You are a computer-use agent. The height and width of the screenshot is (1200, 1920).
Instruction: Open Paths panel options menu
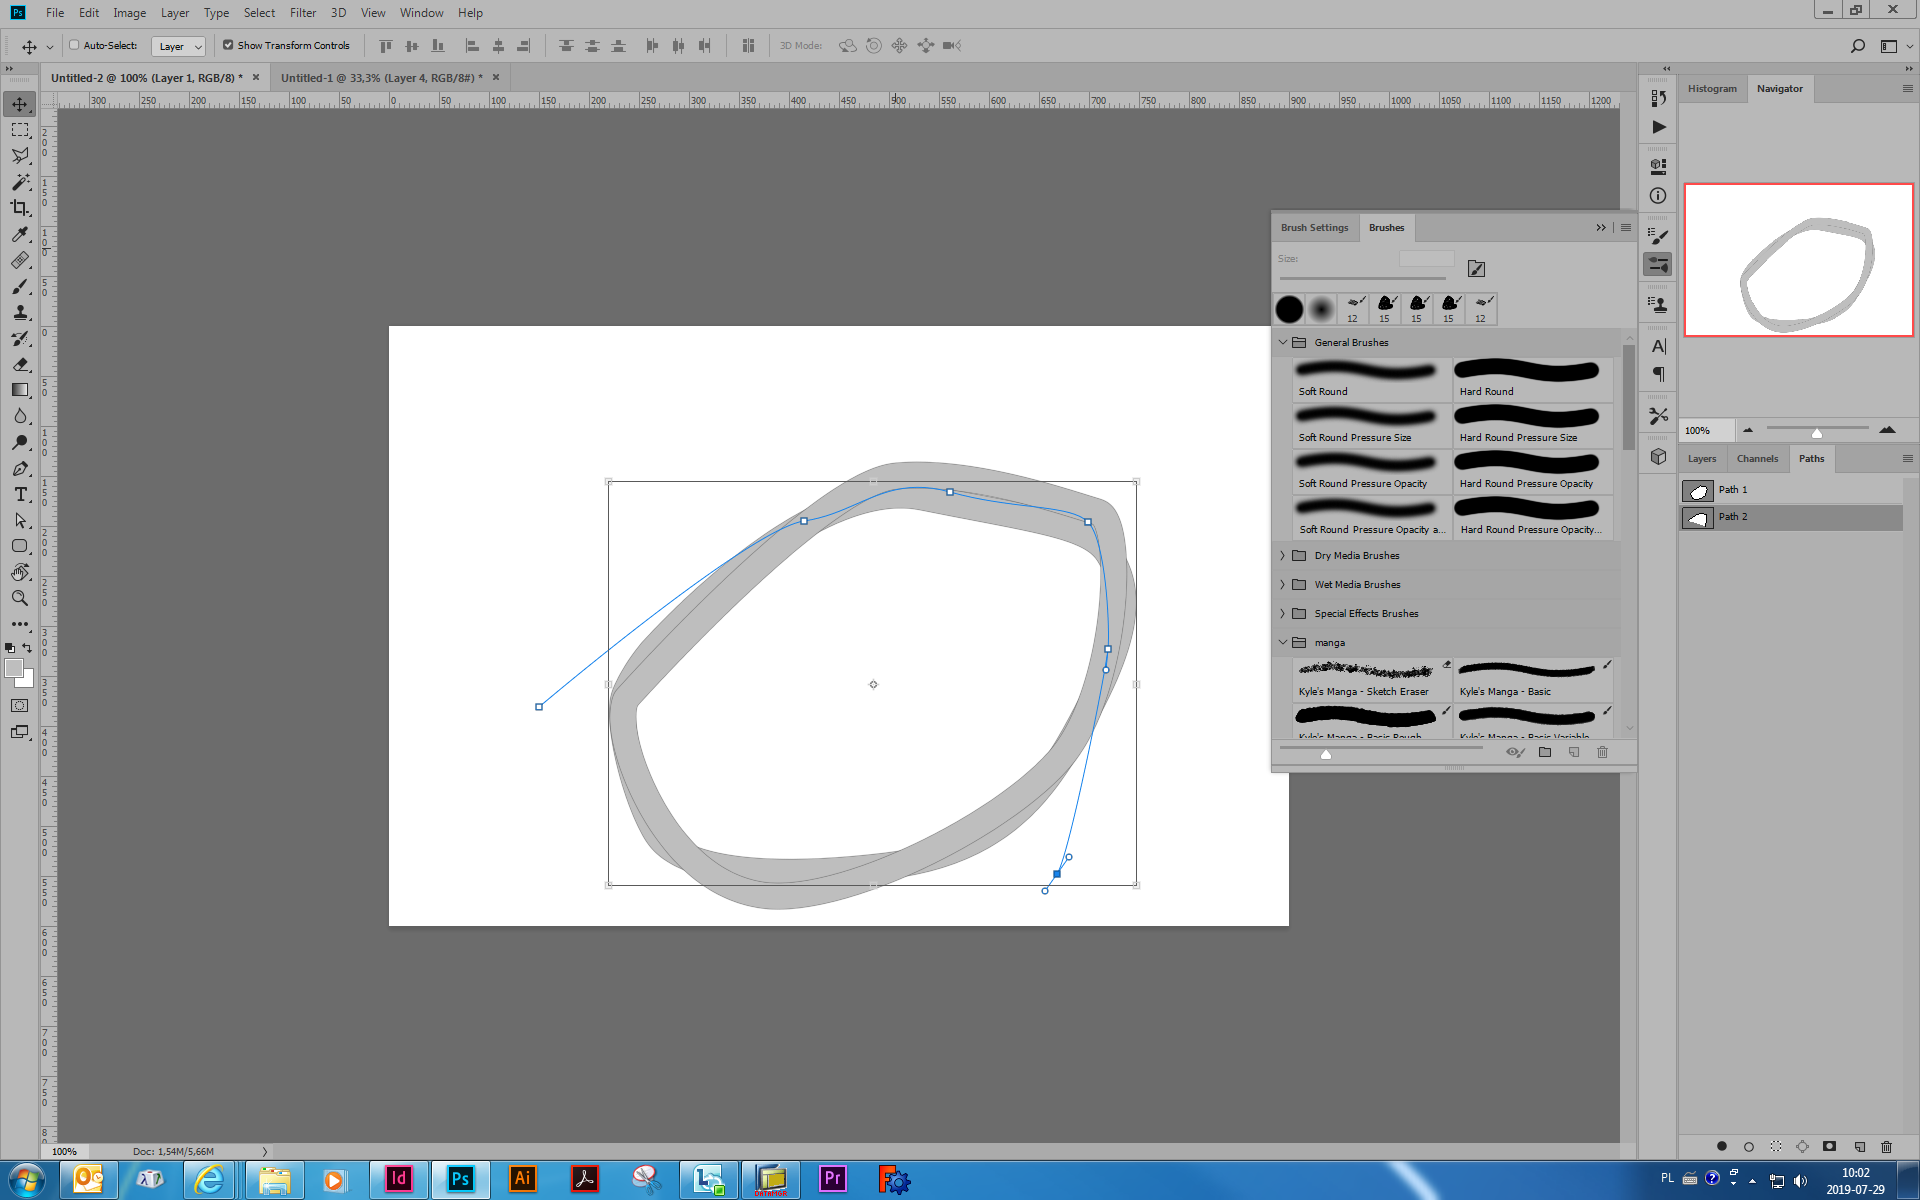tap(1907, 458)
